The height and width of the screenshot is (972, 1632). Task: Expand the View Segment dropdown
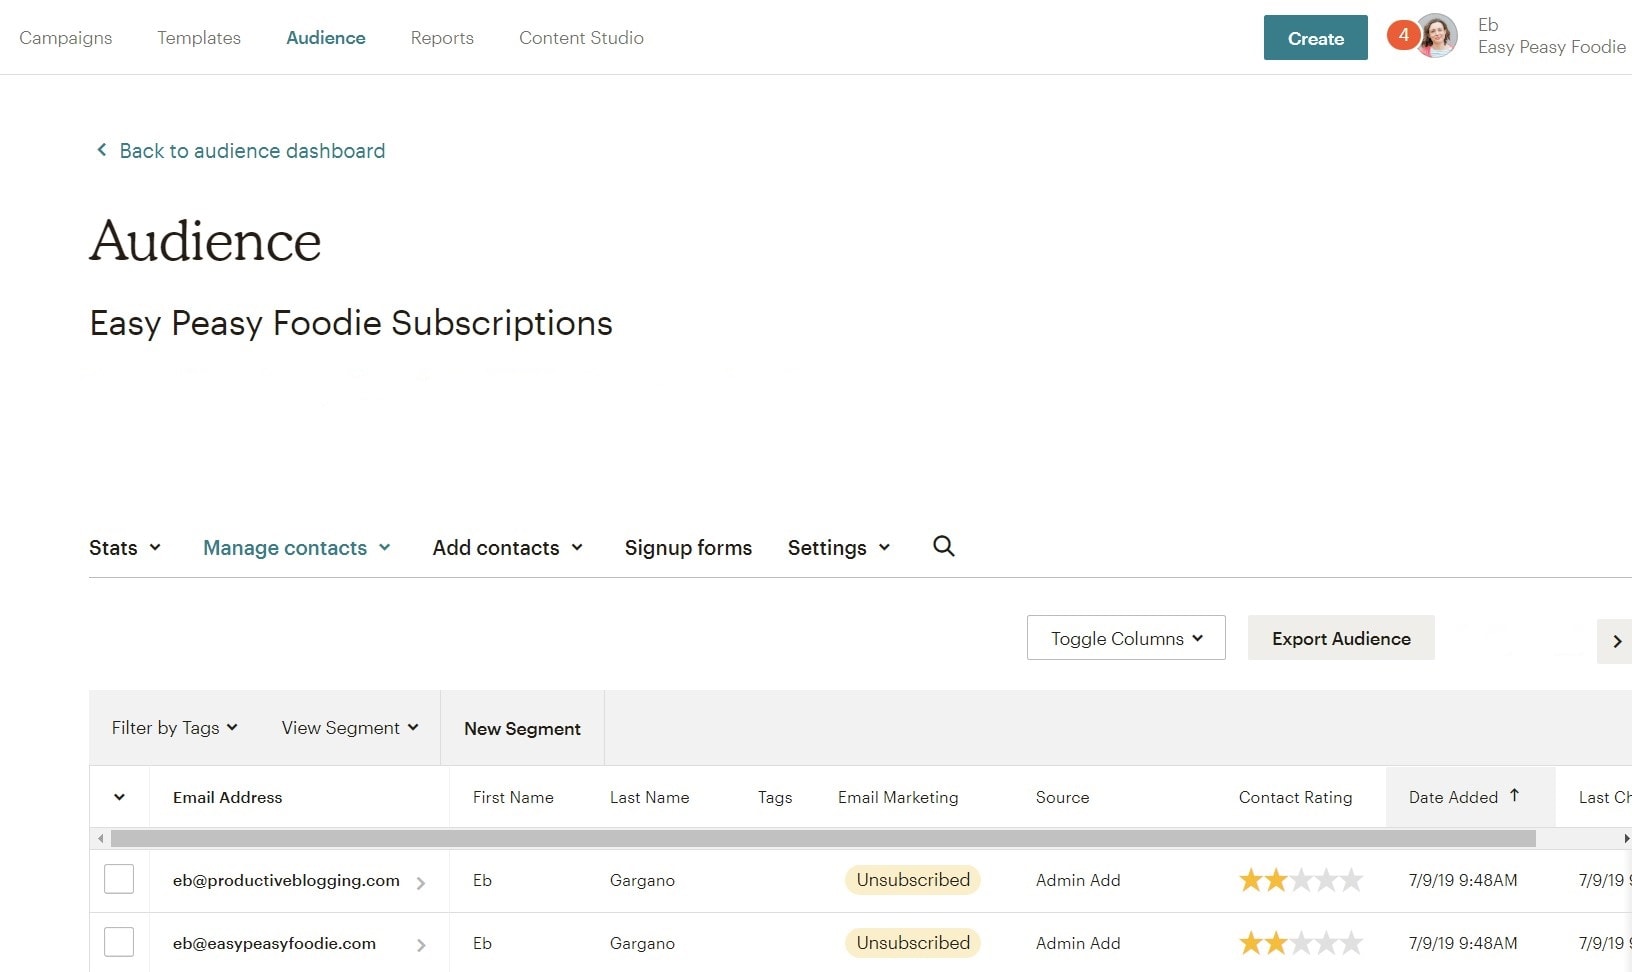349,728
